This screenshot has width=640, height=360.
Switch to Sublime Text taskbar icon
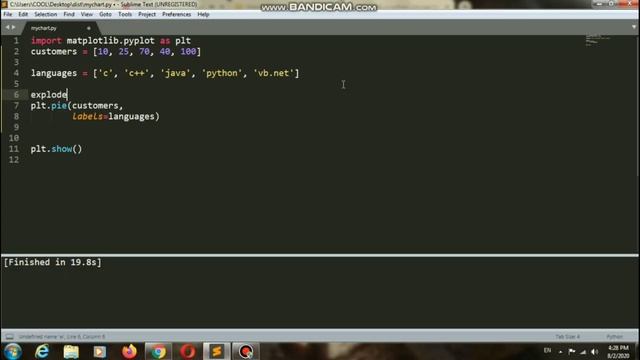(x=217, y=351)
